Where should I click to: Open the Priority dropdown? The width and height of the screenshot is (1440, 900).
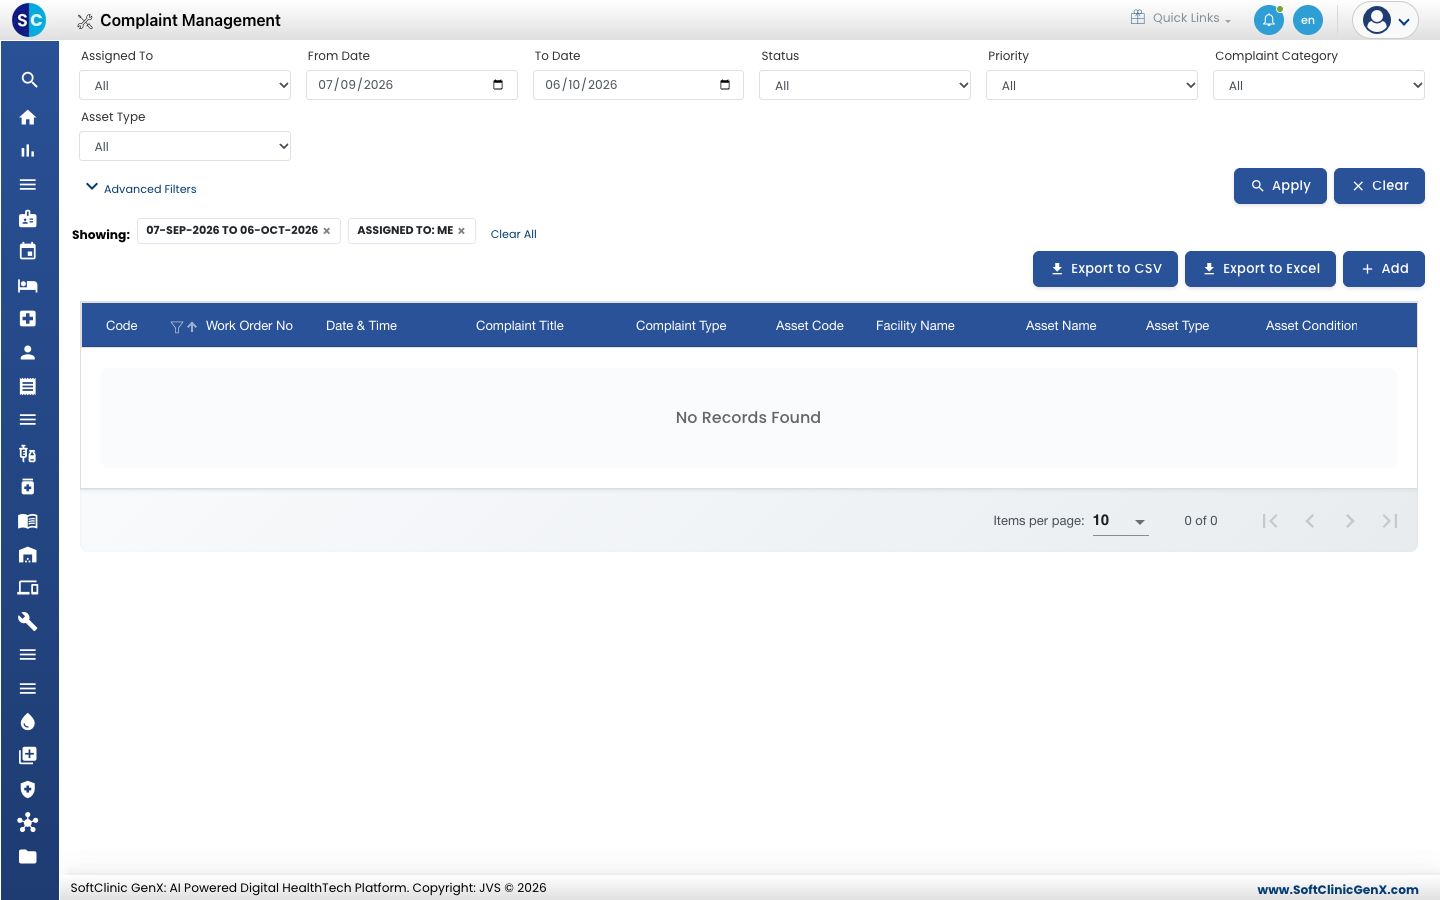click(x=1092, y=85)
